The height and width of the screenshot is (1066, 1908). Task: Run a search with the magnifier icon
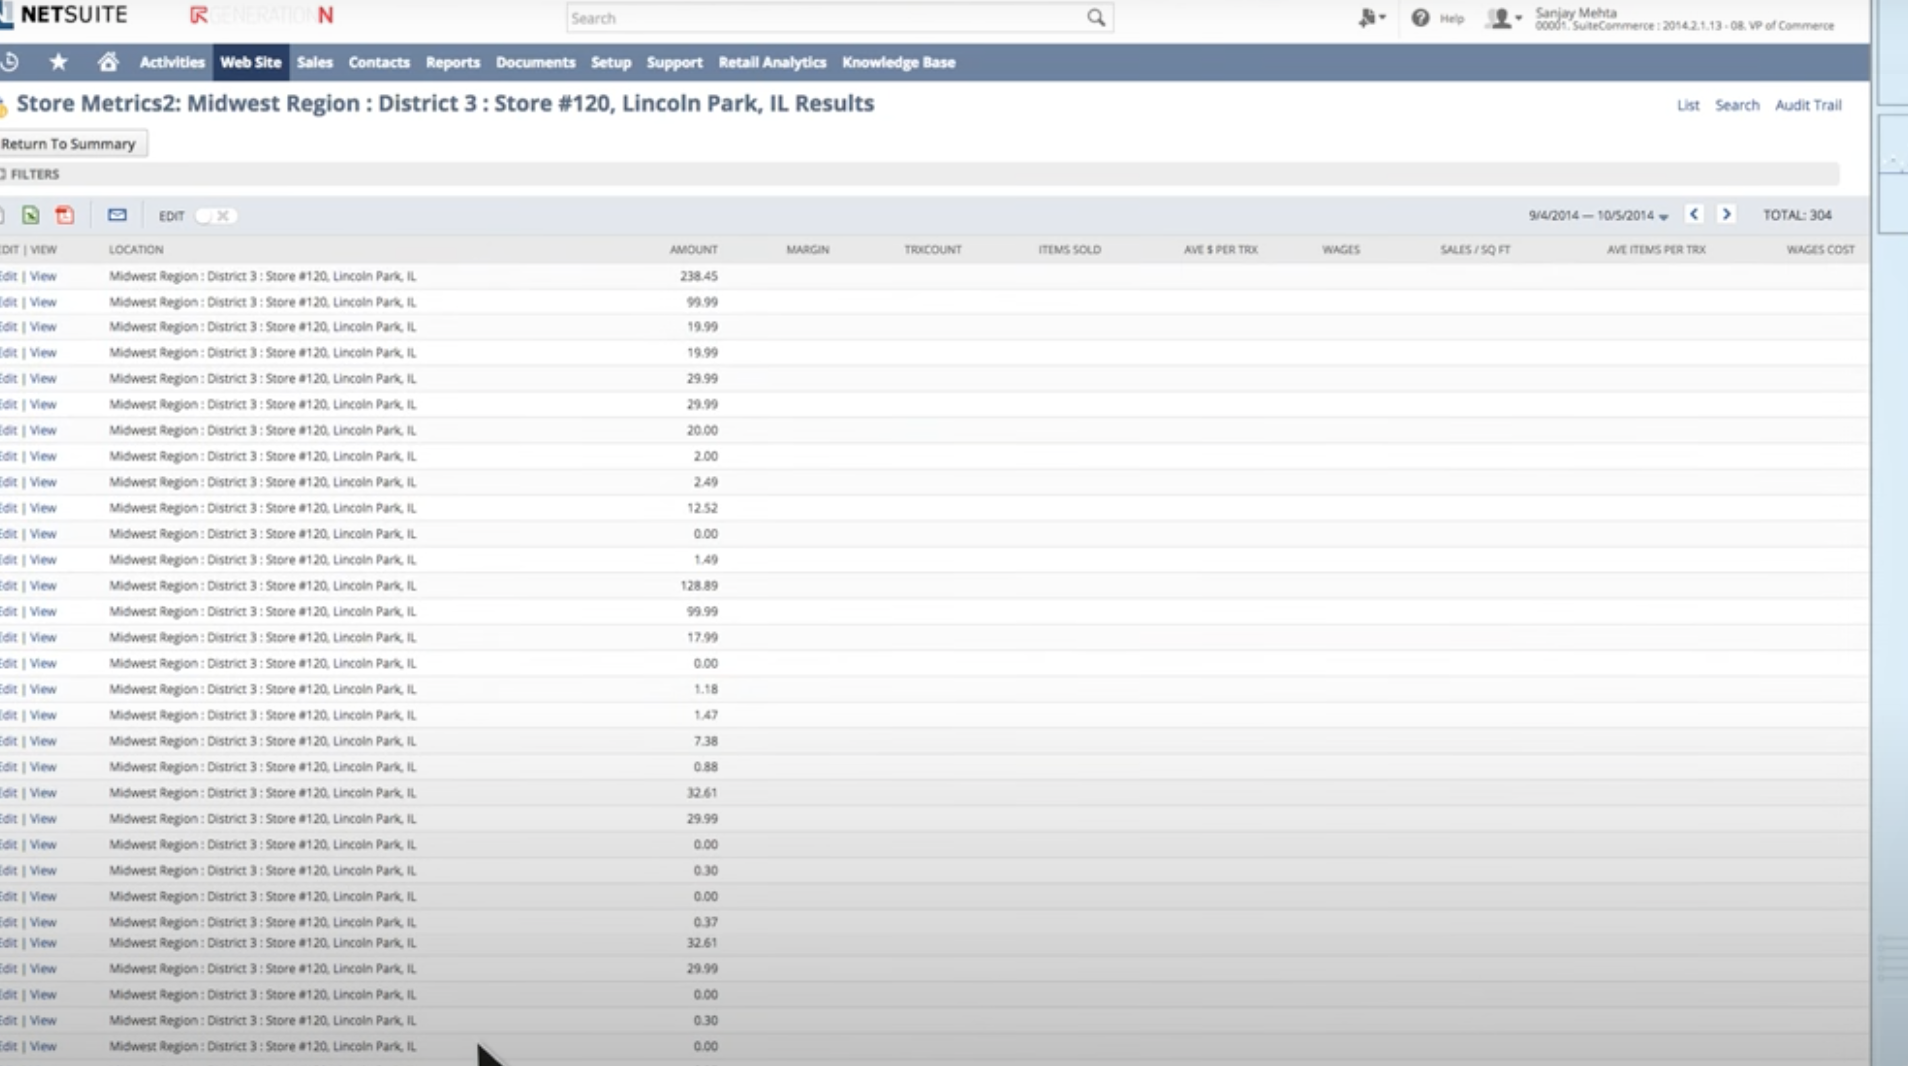(1096, 17)
